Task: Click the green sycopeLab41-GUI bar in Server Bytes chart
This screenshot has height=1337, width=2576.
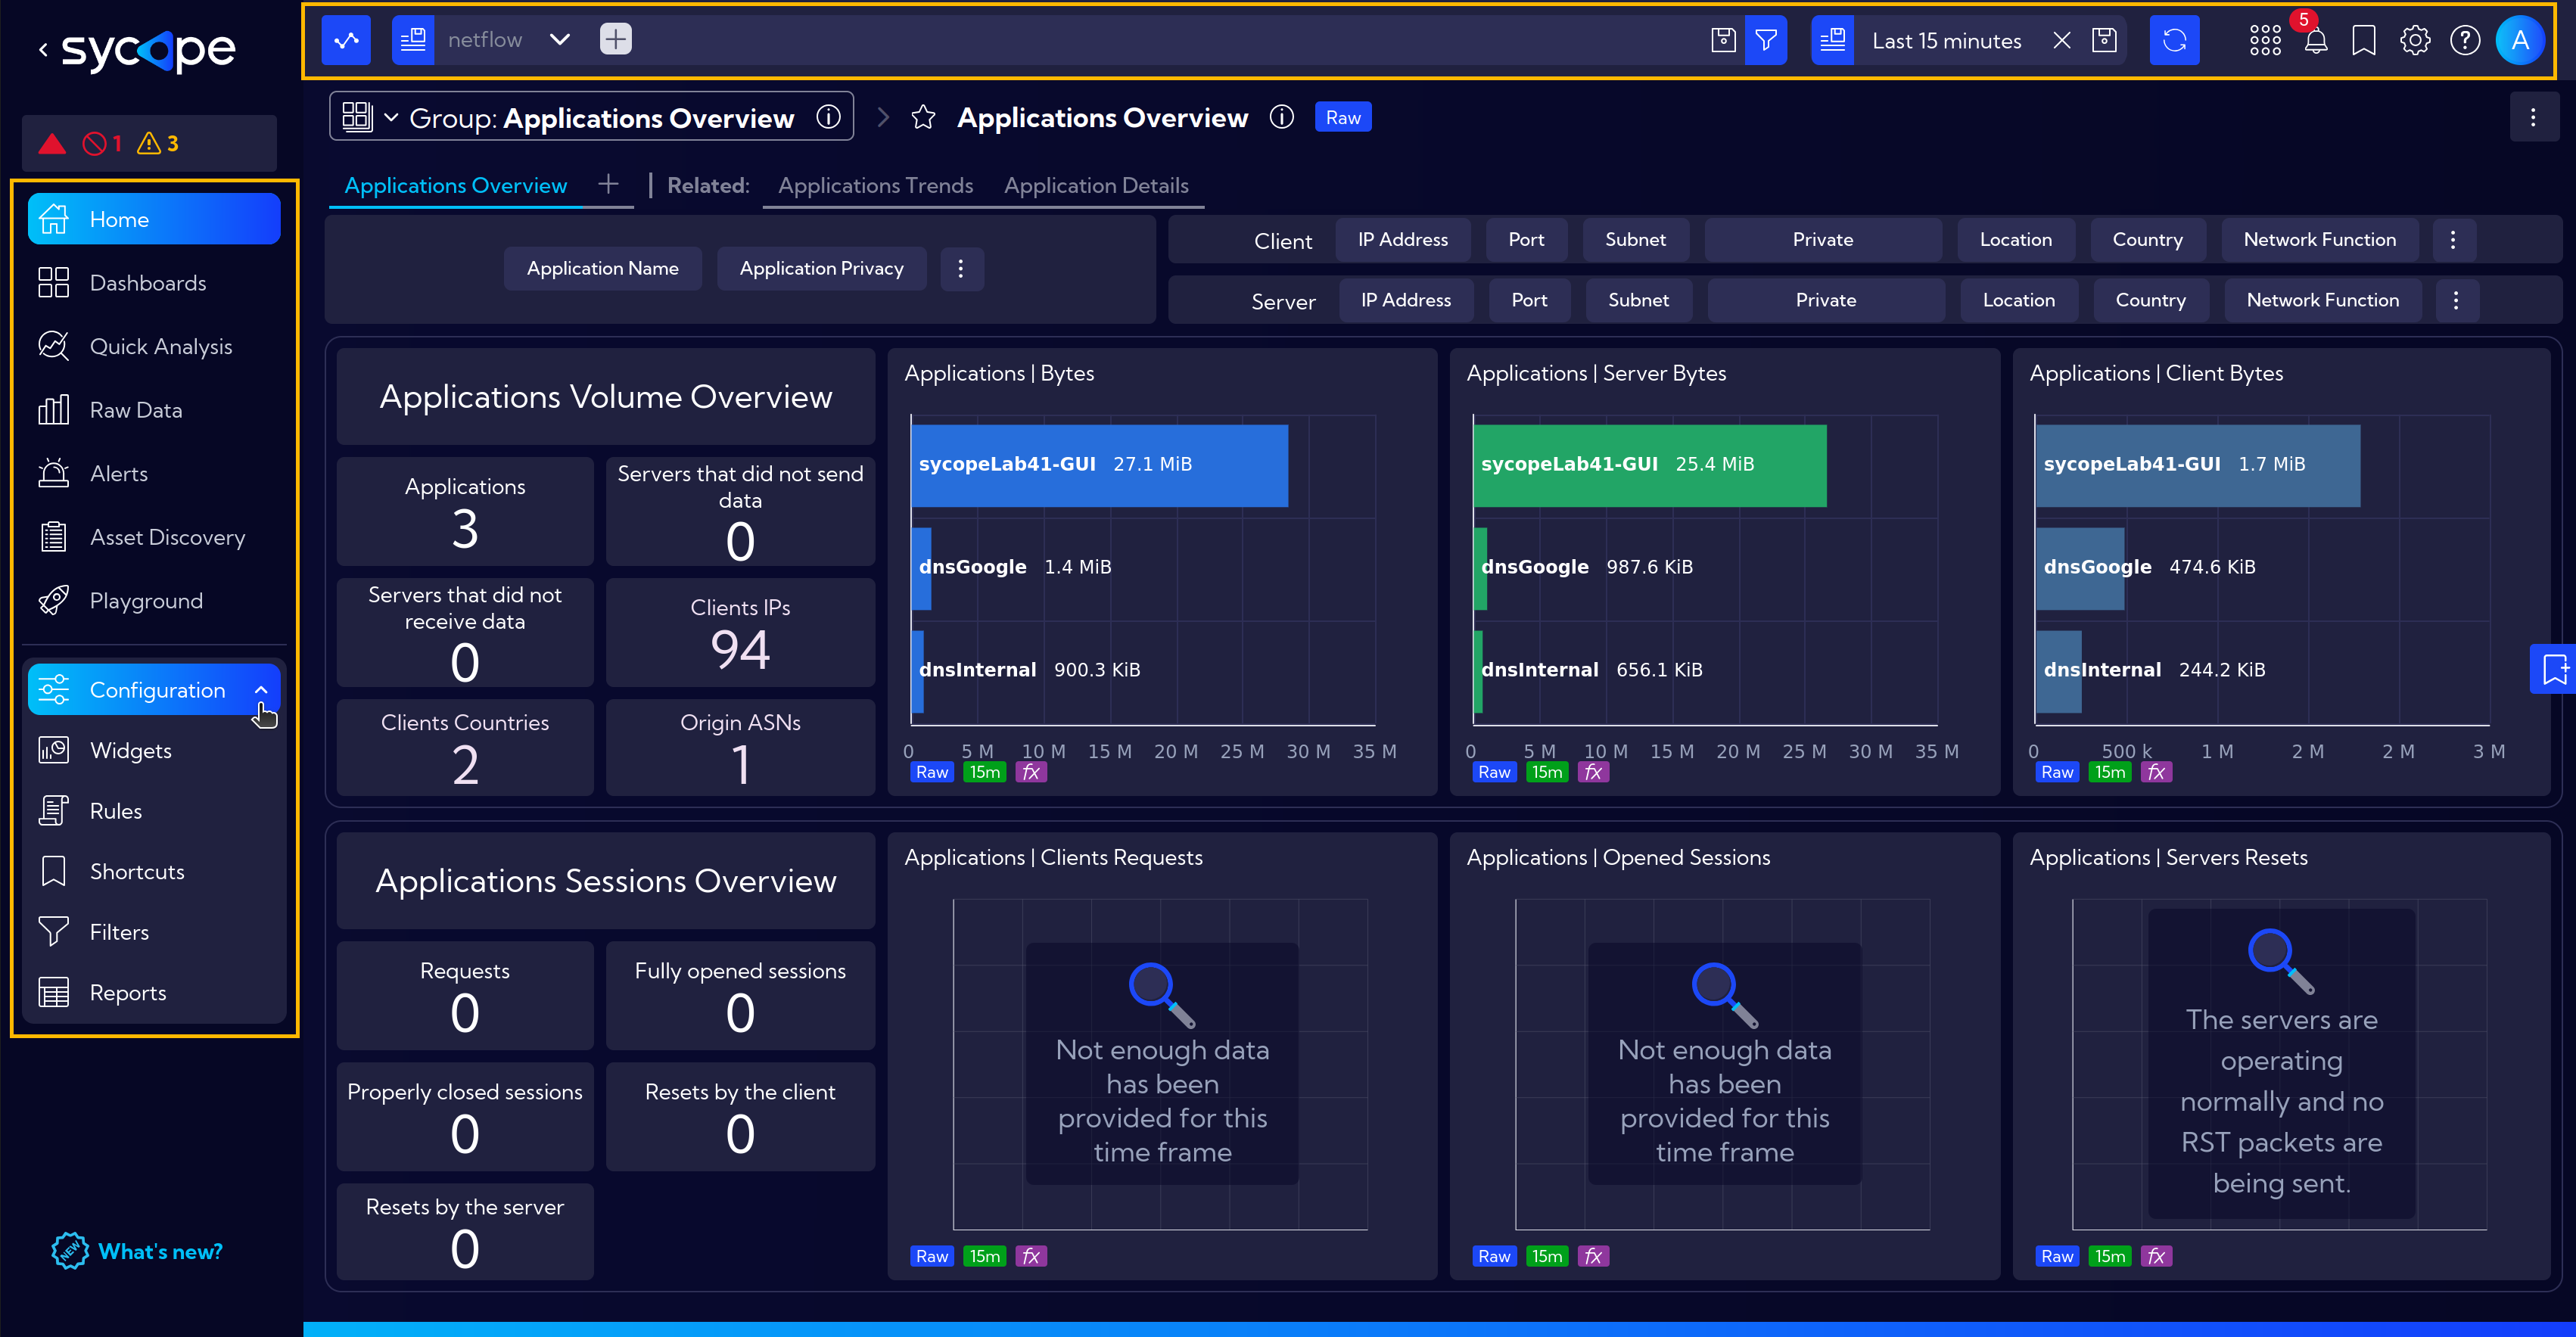Action: tap(1649, 465)
